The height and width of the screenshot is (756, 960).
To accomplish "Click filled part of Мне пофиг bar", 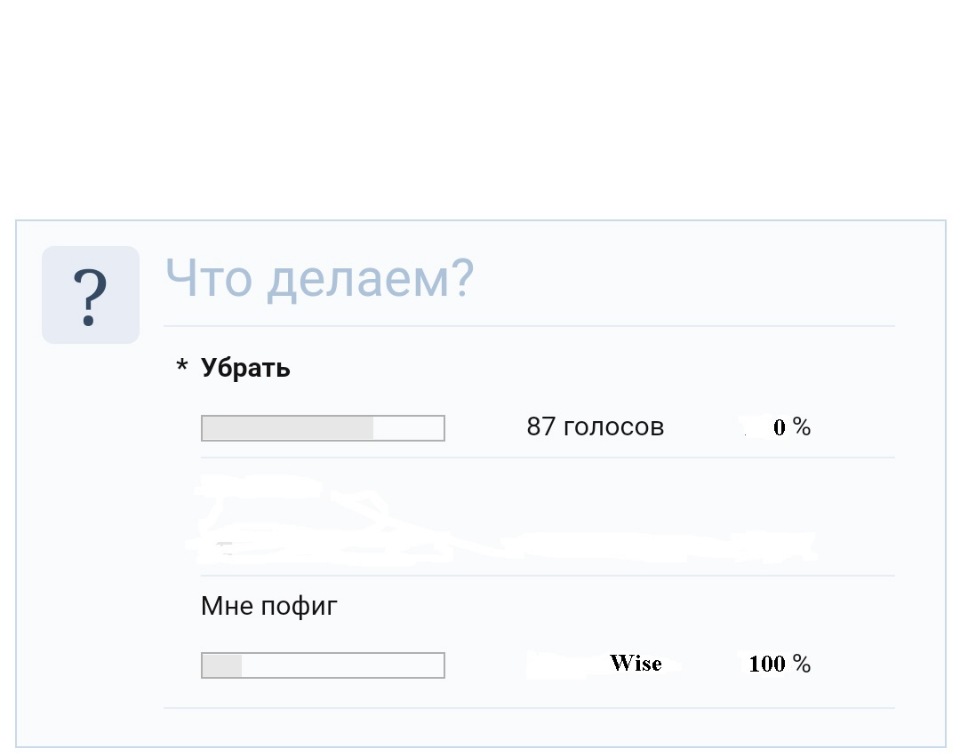I will (x=222, y=666).
